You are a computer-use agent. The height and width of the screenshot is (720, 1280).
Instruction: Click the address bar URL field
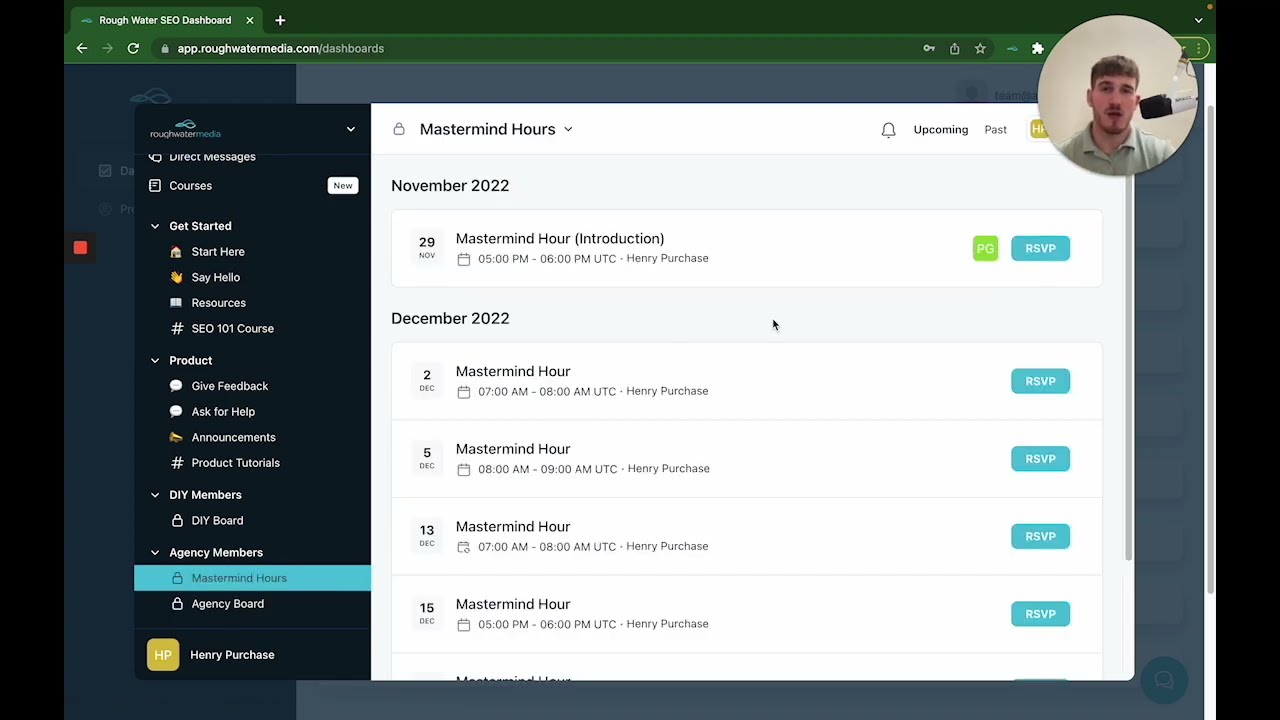[281, 48]
